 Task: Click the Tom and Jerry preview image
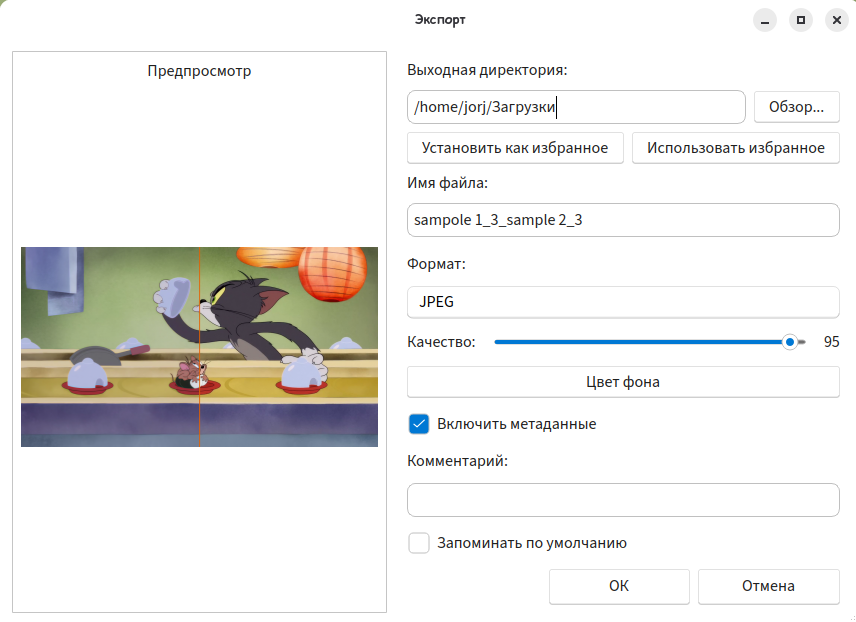(199, 347)
